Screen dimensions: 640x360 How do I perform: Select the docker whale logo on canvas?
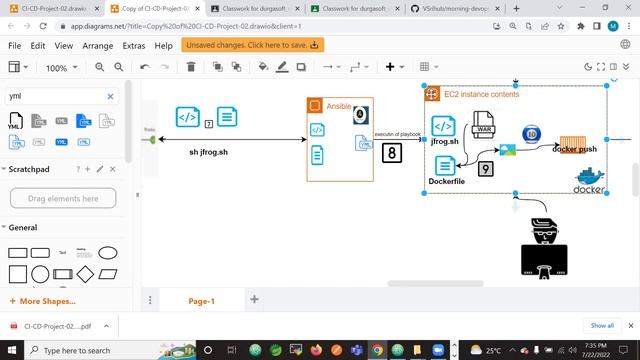point(589,180)
